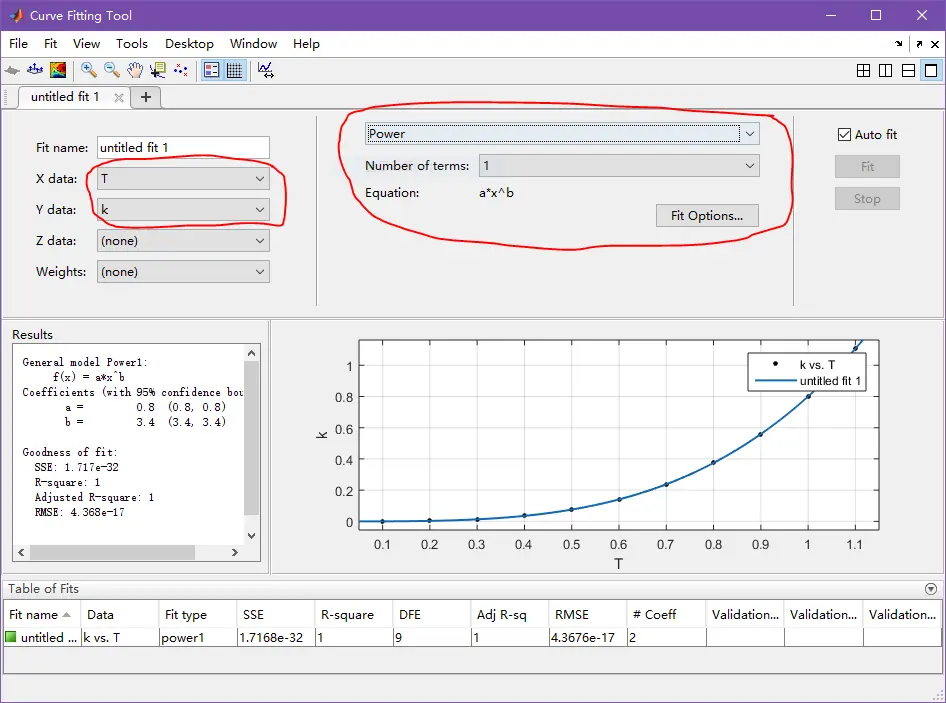946x703 pixels.
Task: Open the Number of terms dropdown
Action: (619, 165)
